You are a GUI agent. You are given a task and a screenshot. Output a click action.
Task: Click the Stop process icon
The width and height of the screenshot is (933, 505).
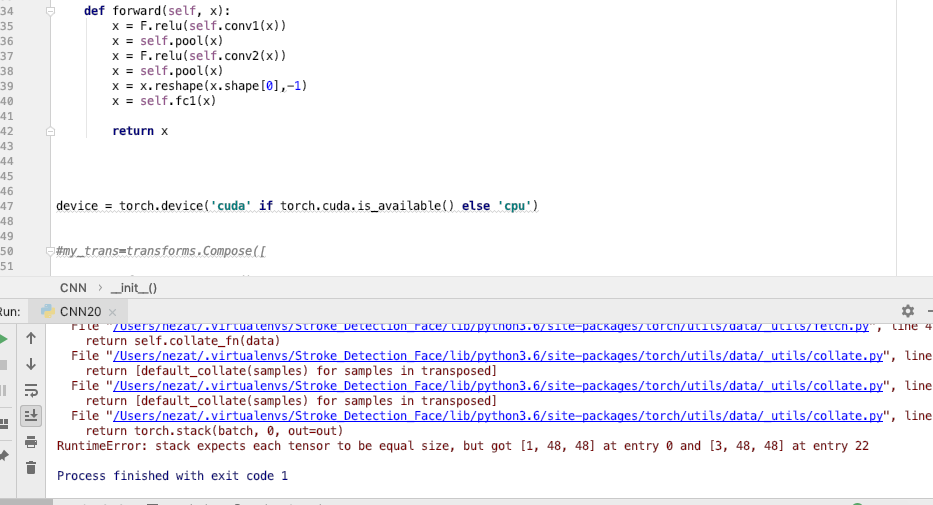(4, 364)
